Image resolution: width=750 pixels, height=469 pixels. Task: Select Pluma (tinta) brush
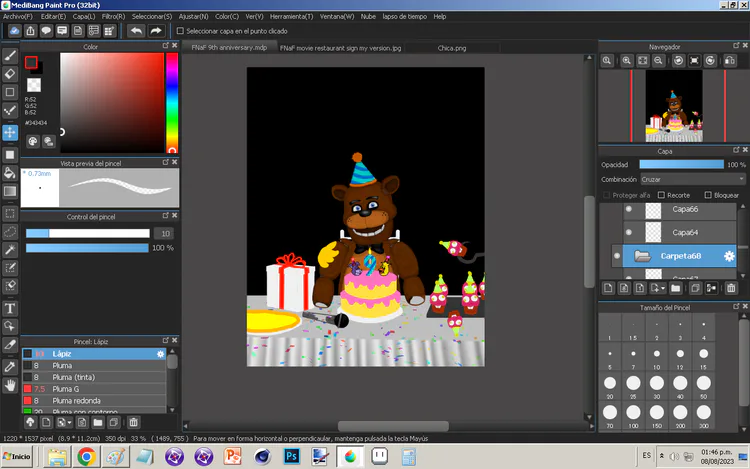(x=94, y=377)
